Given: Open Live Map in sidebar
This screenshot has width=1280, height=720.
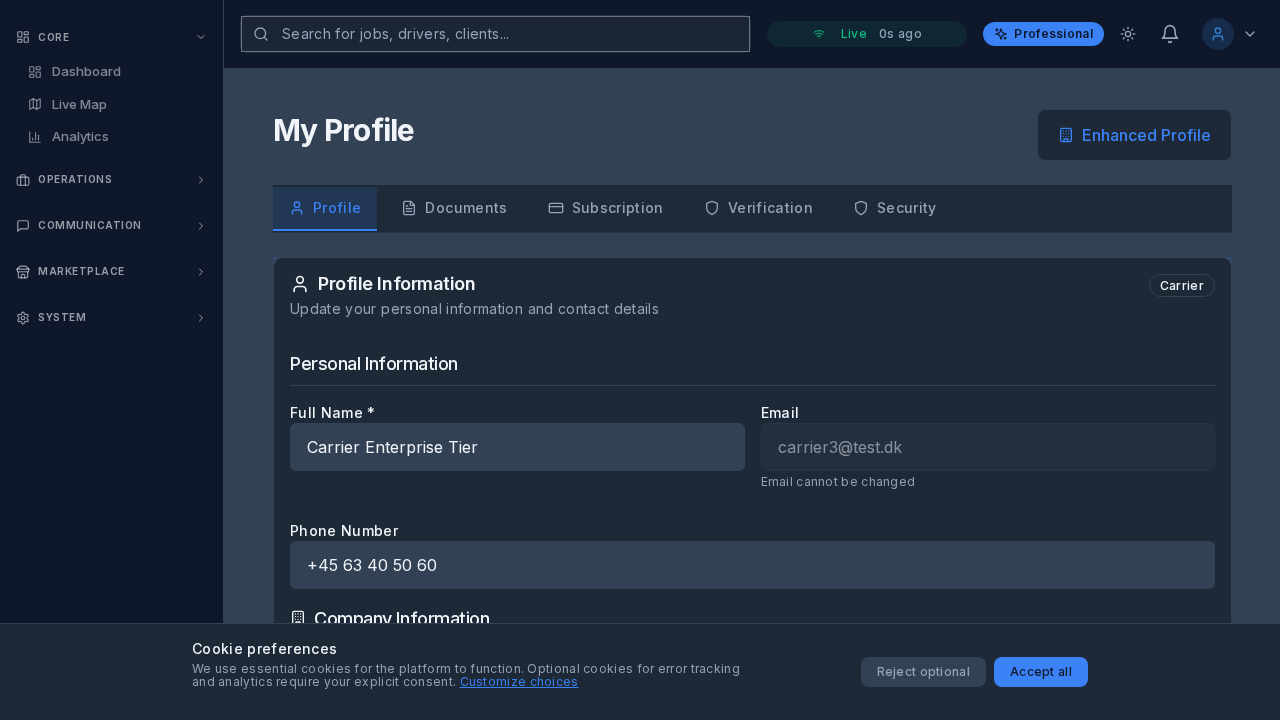Looking at the screenshot, I should [x=79, y=104].
